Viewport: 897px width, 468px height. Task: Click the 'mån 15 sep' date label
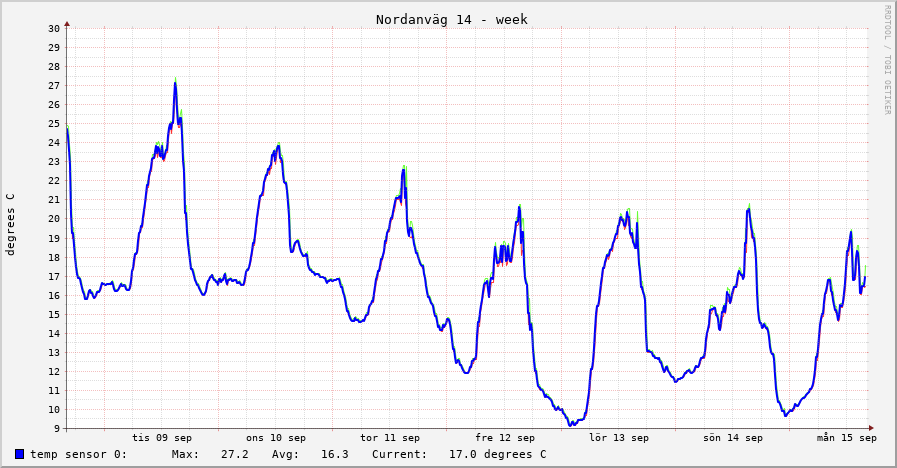[x=847, y=438]
